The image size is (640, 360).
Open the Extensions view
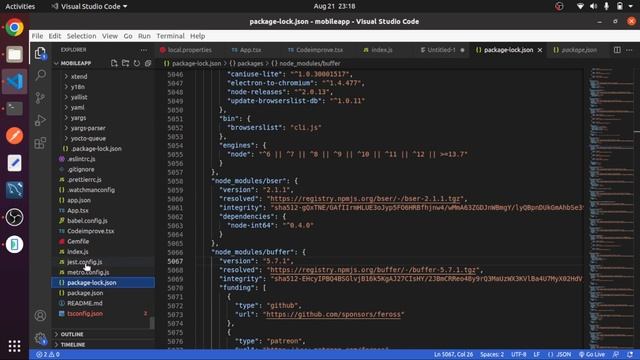pyautogui.click(x=40, y=143)
